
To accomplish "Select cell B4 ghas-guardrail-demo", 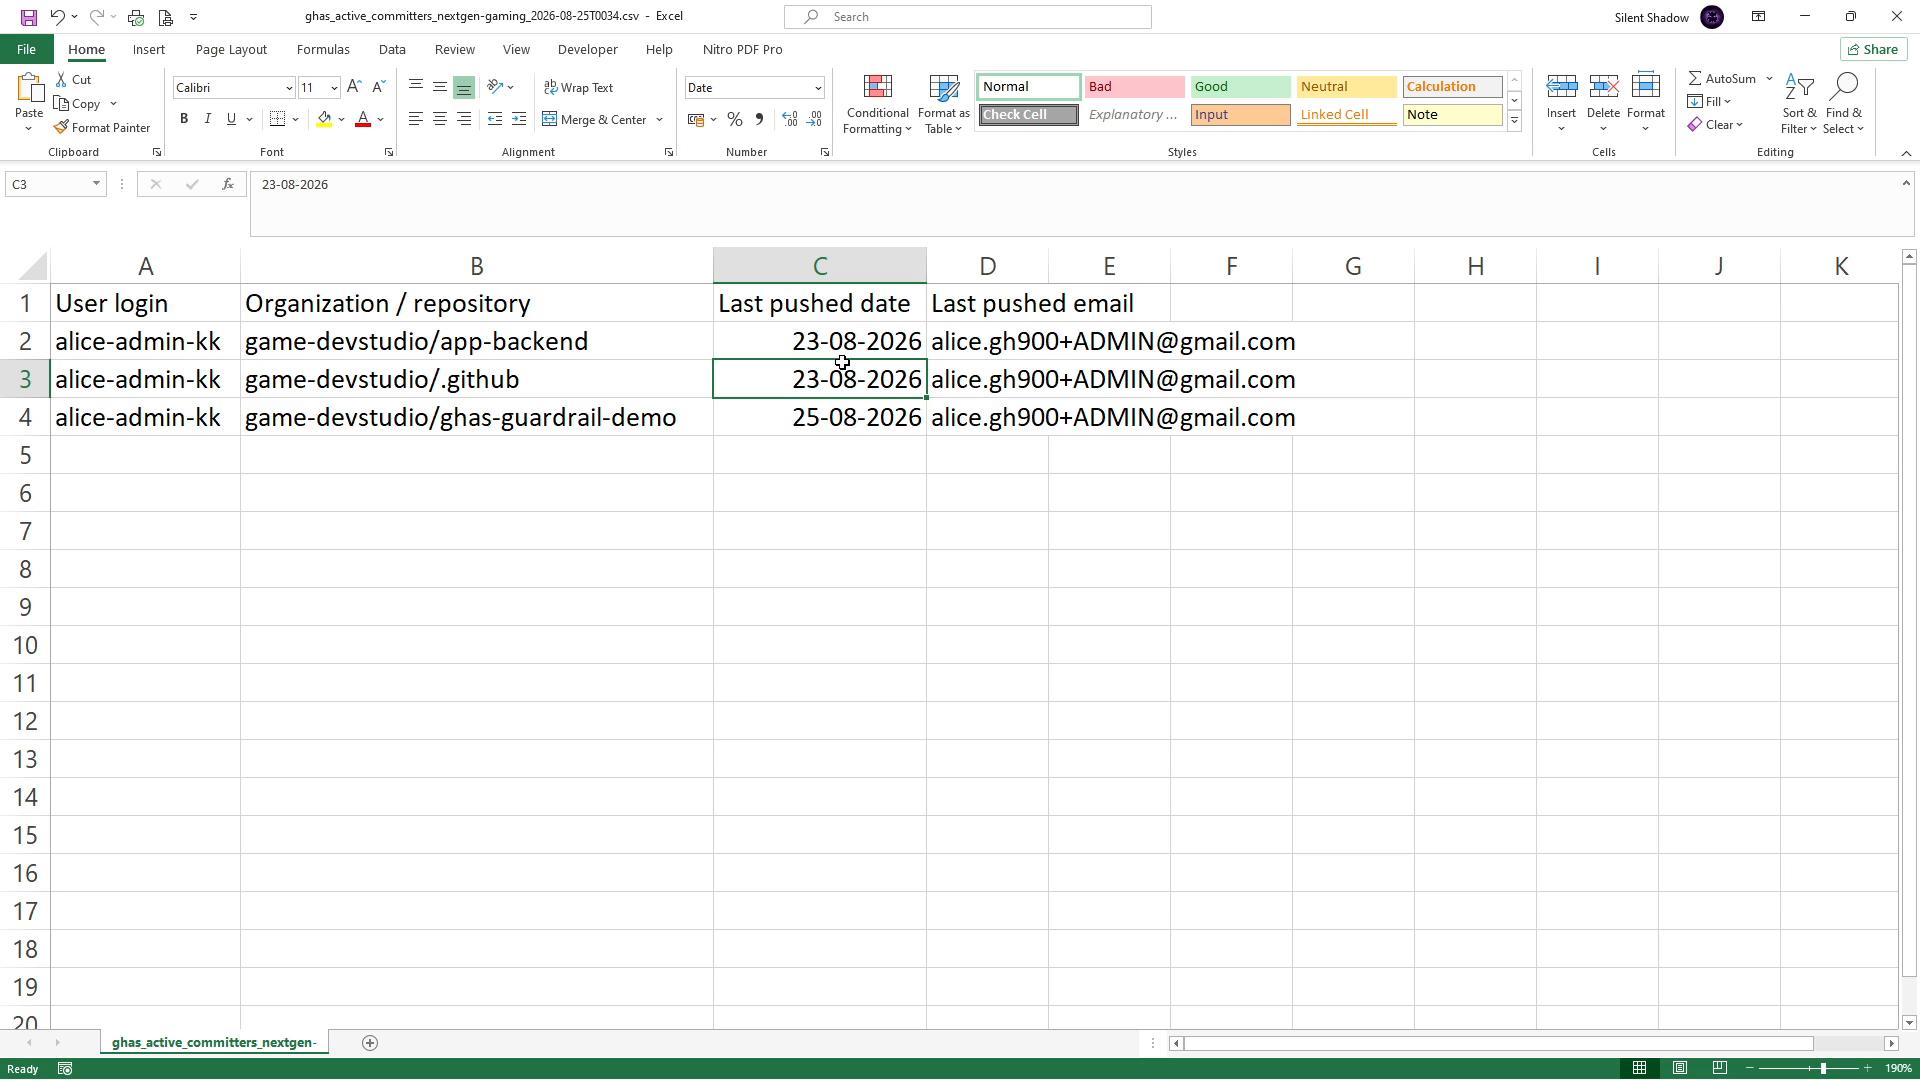I will click(x=476, y=417).
